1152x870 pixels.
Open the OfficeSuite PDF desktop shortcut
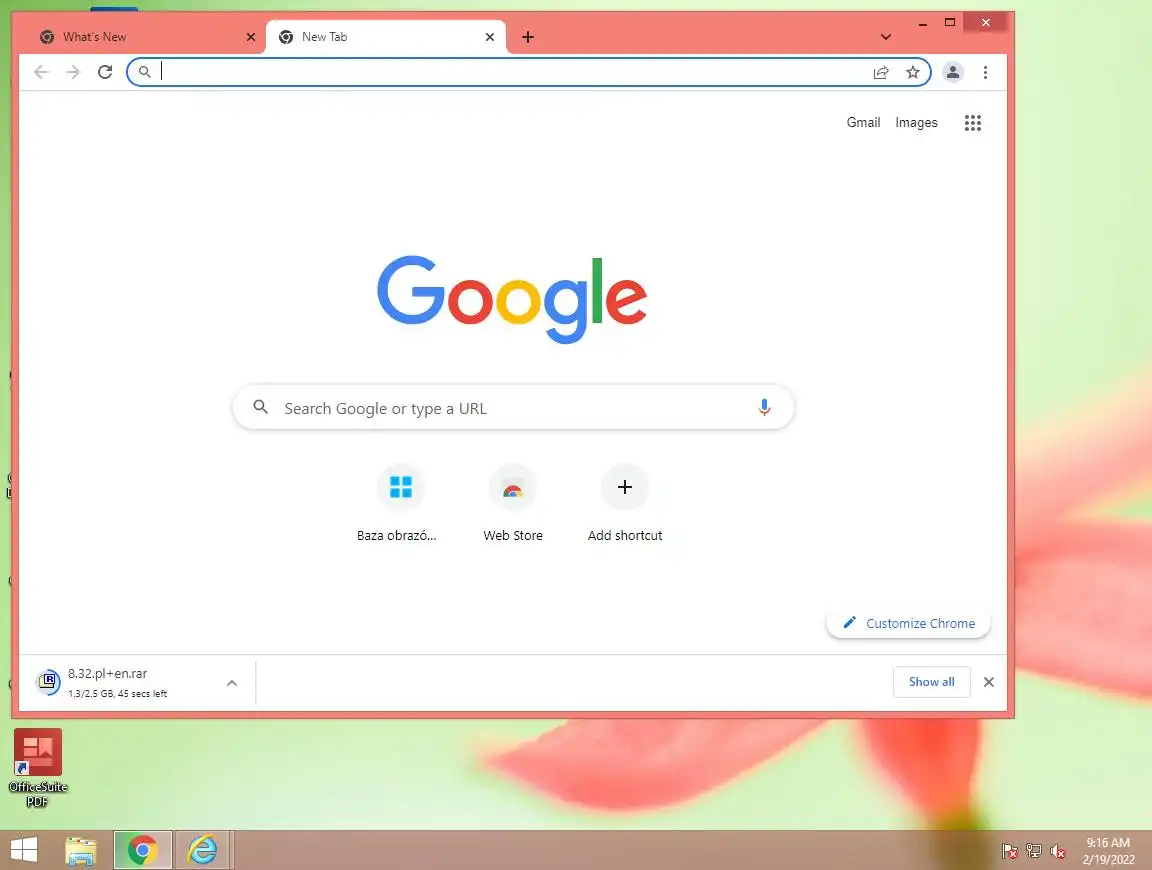tap(37, 768)
